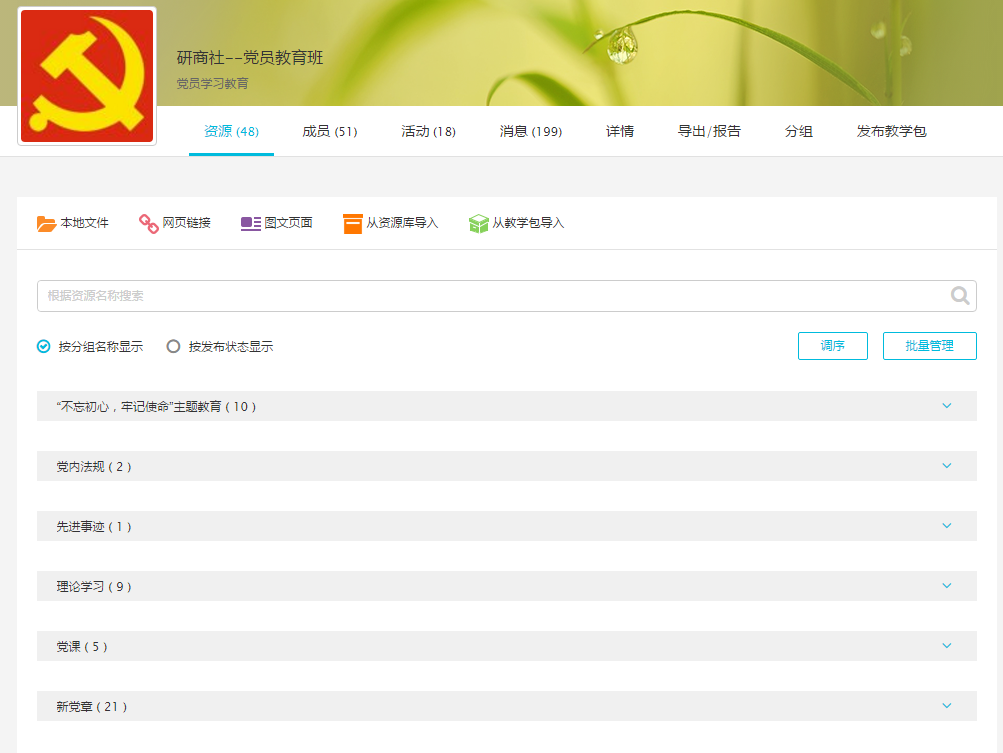Open the 消息 (199) tab
Viewport: 1003px width, 753px height.
(x=530, y=132)
